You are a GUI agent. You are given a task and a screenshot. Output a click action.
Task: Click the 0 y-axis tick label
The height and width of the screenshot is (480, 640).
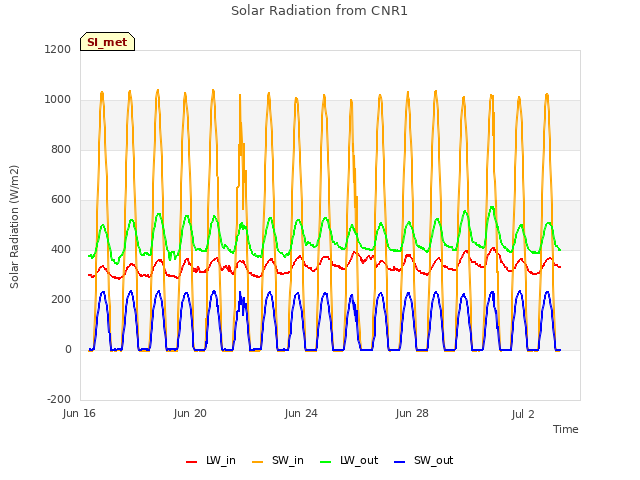click(68, 349)
